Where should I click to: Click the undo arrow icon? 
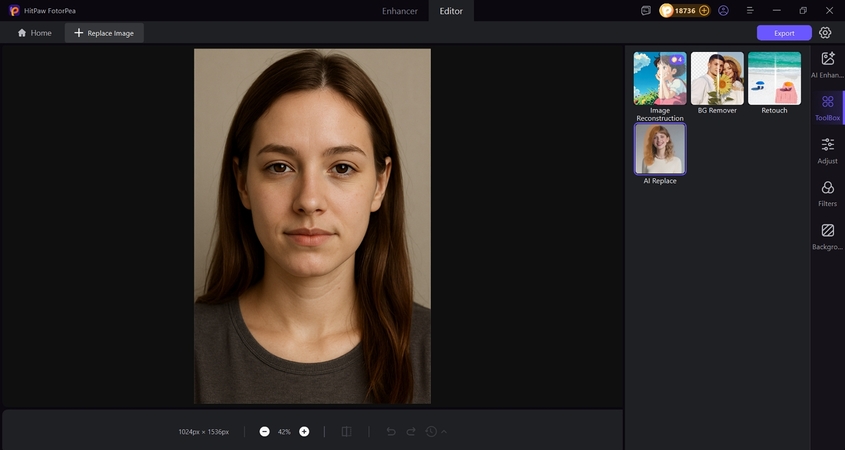tap(391, 432)
